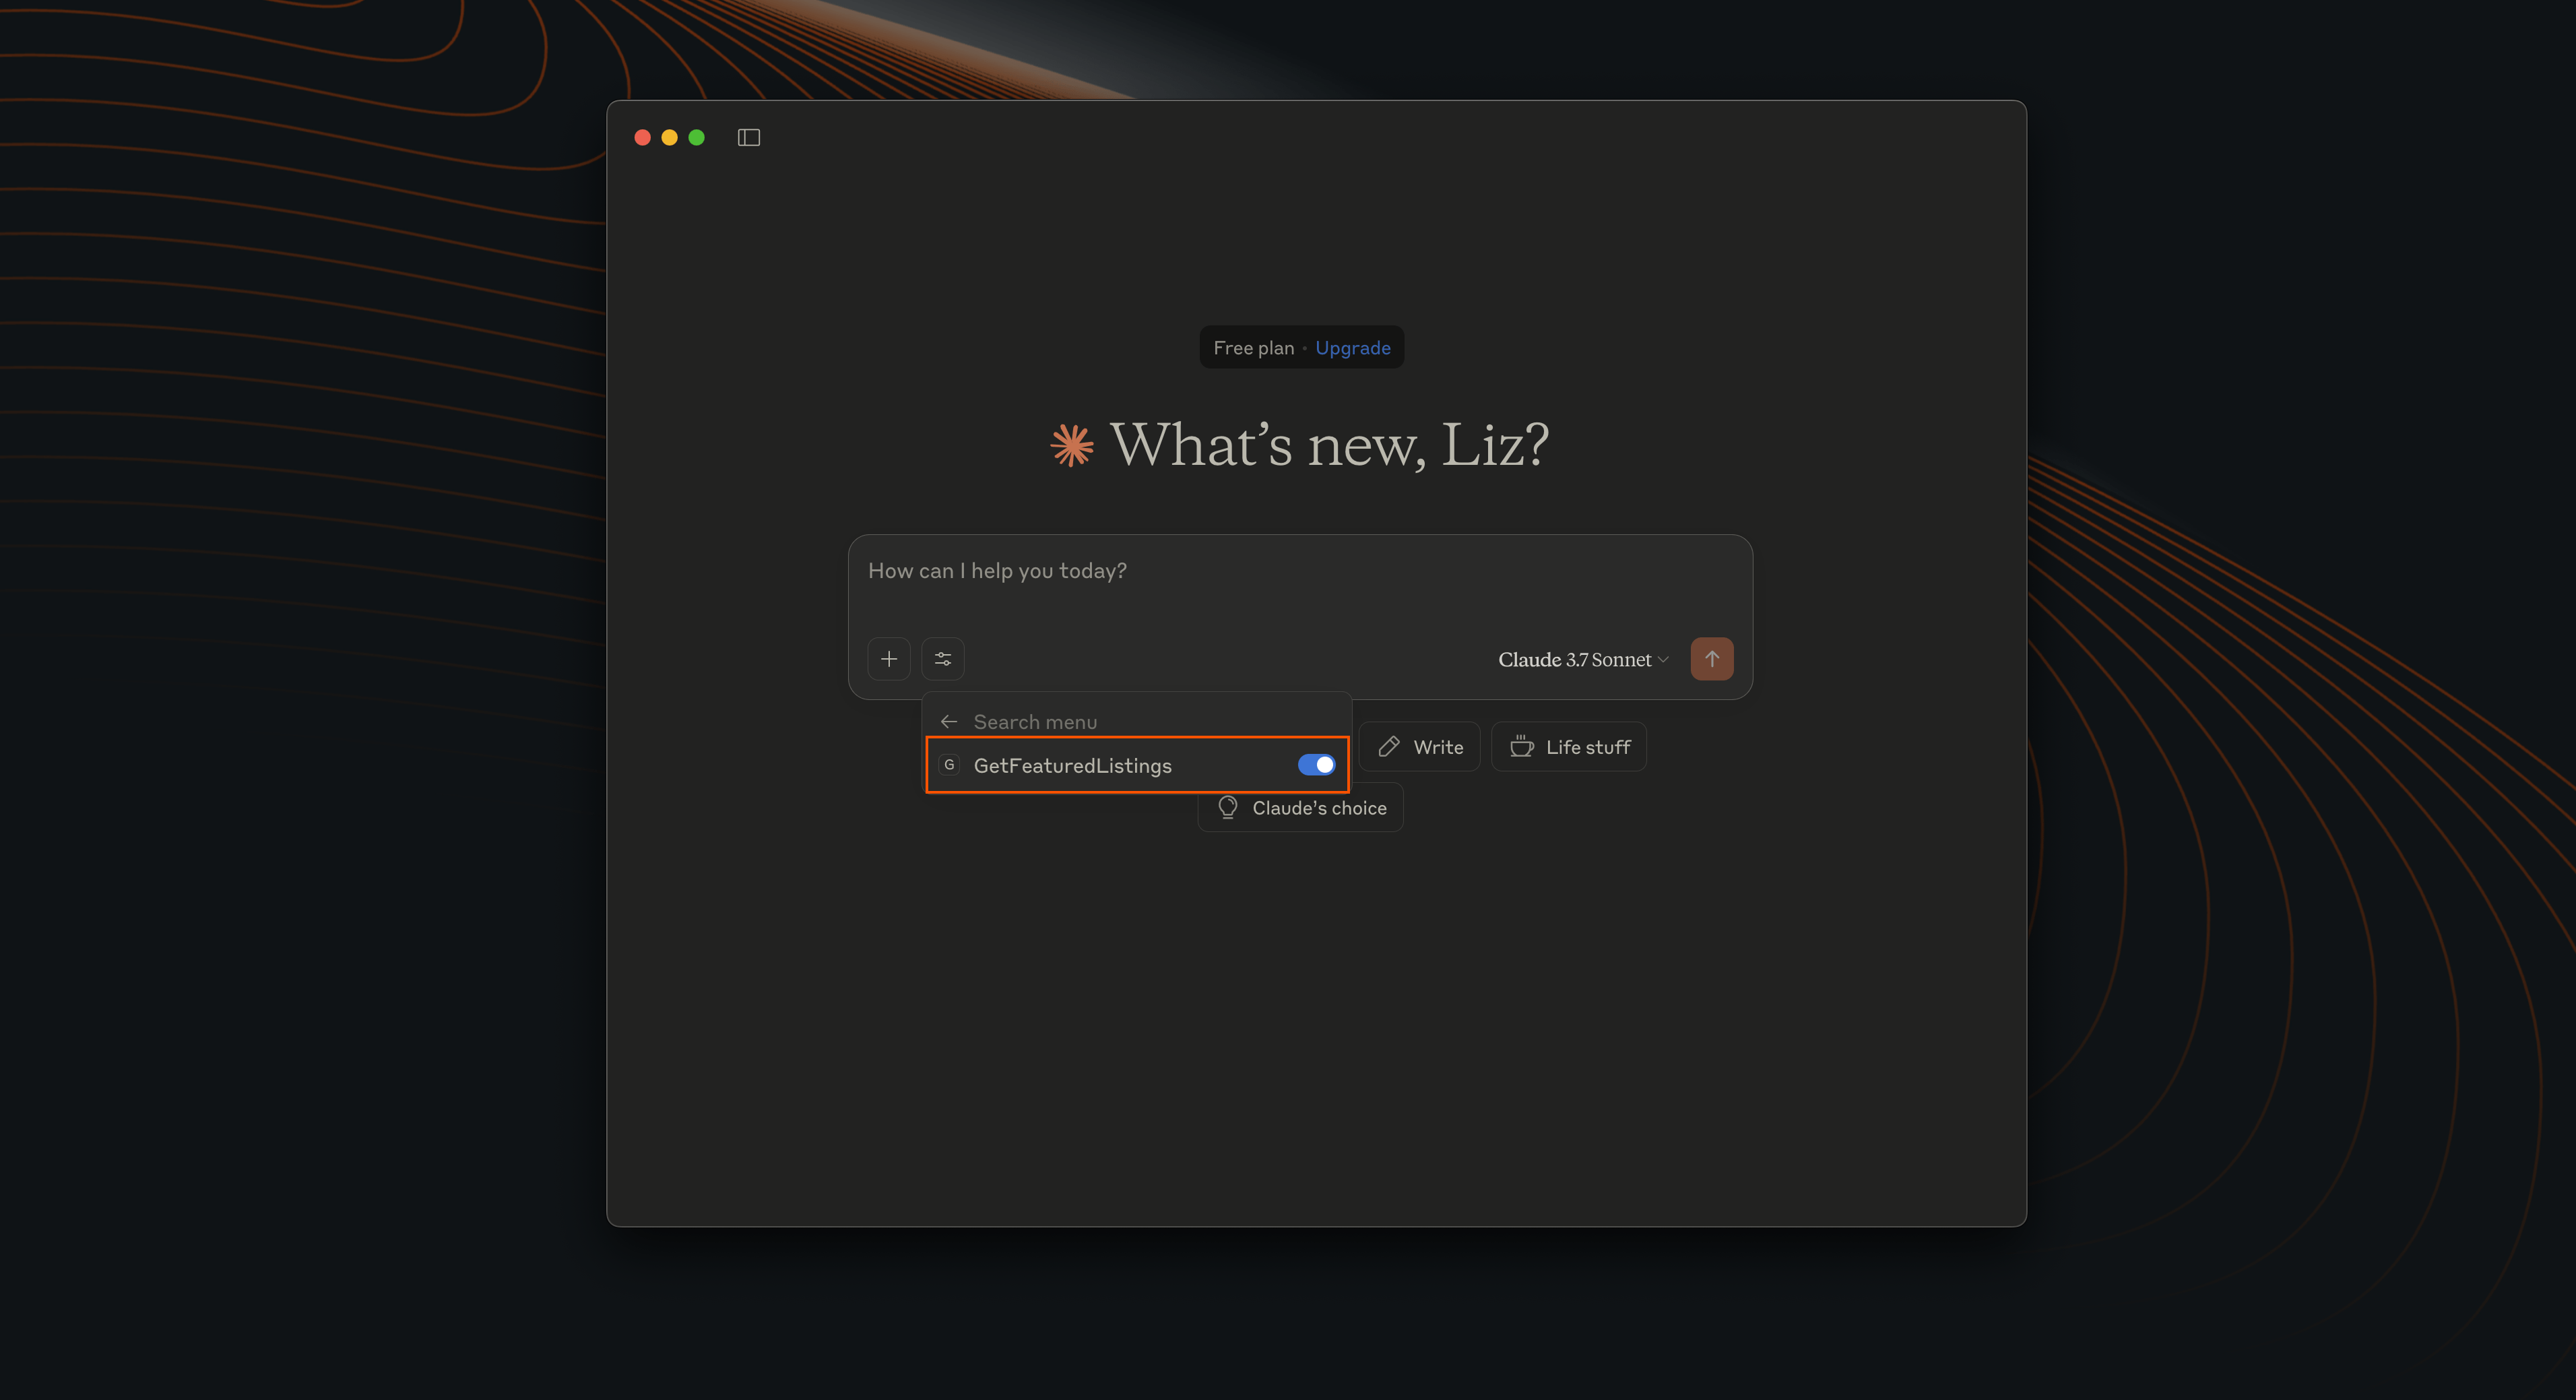Select the pencil icon on the Write button
The height and width of the screenshot is (1400, 2576).
(x=1390, y=746)
